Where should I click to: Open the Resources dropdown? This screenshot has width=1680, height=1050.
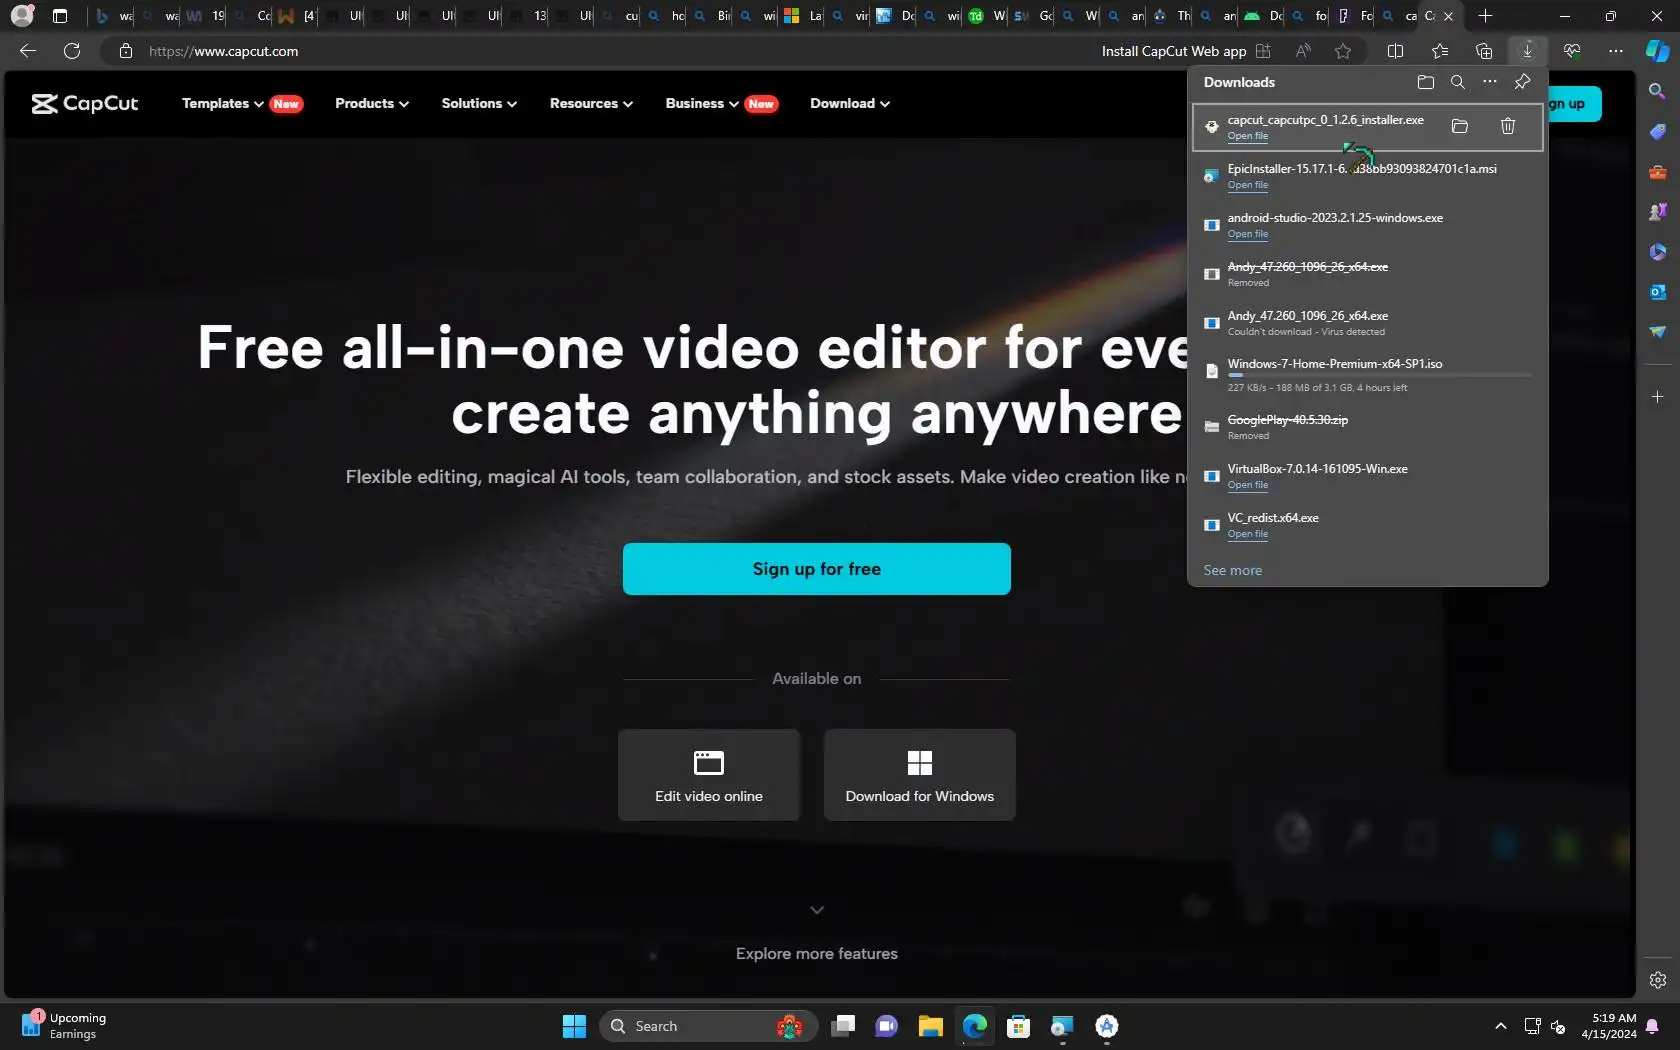click(x=591, y=104)
